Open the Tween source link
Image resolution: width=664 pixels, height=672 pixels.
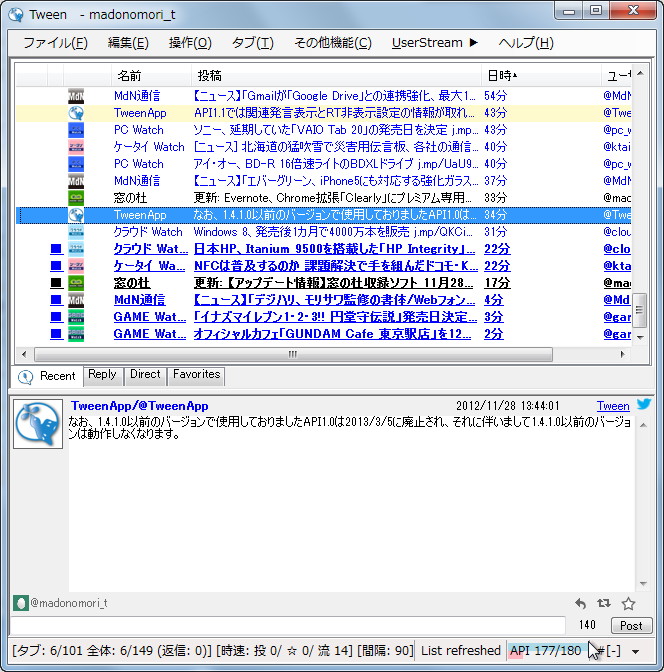coord(613,406)
